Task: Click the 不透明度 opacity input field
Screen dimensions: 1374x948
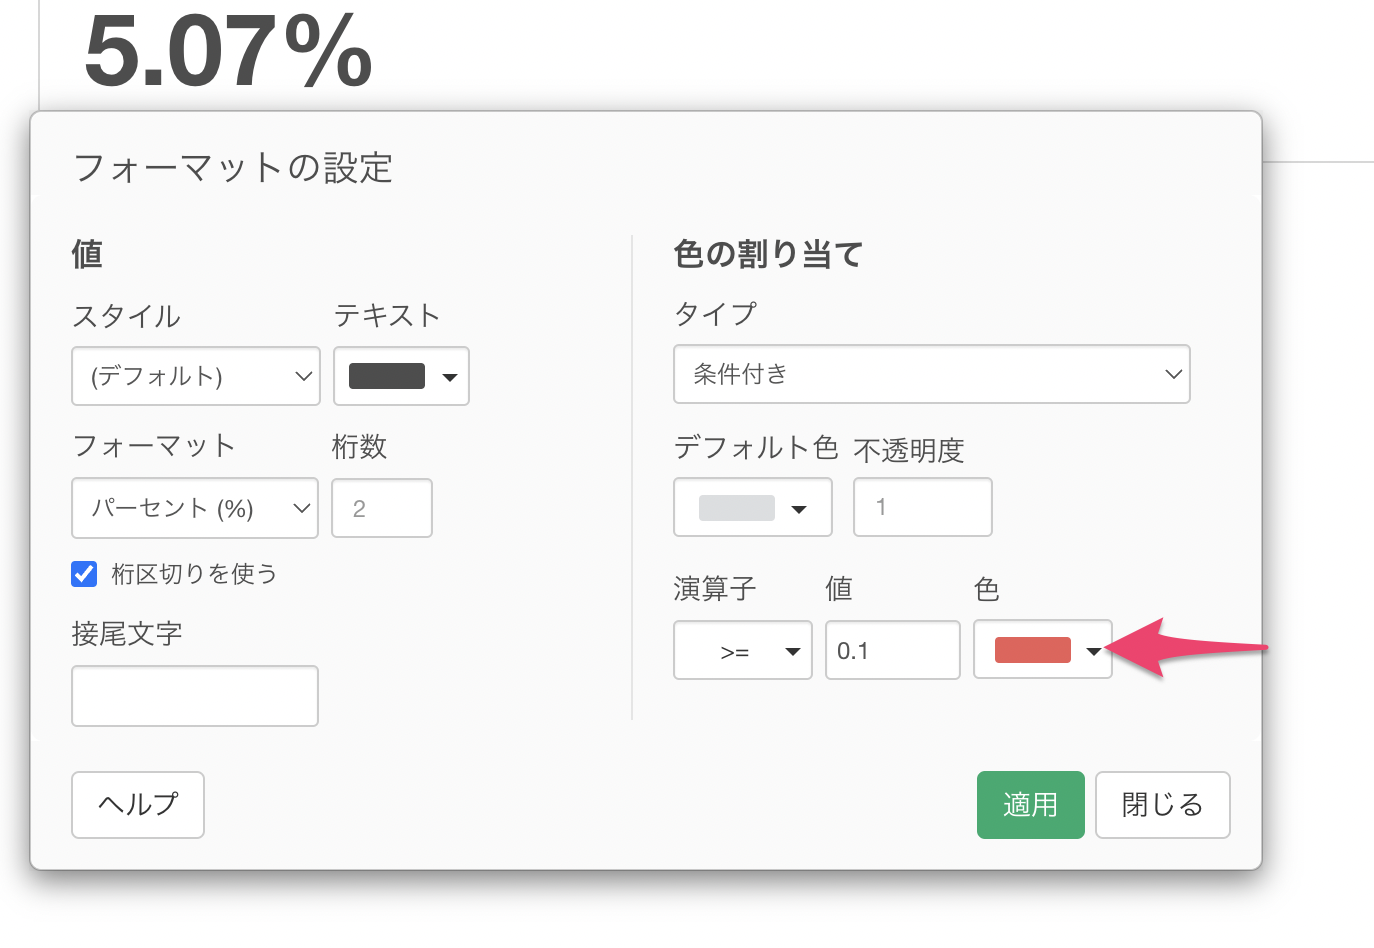Action: (922, 507)
